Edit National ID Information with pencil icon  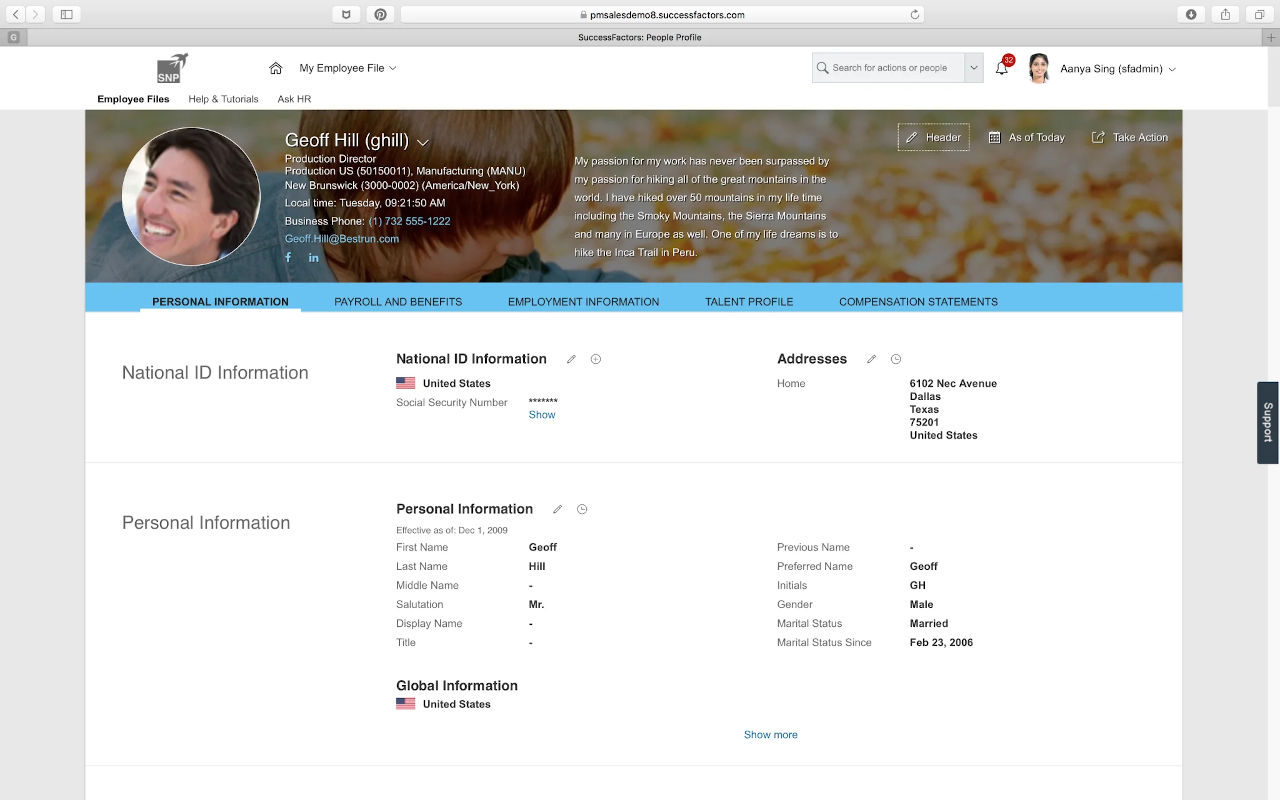point(569,359)
